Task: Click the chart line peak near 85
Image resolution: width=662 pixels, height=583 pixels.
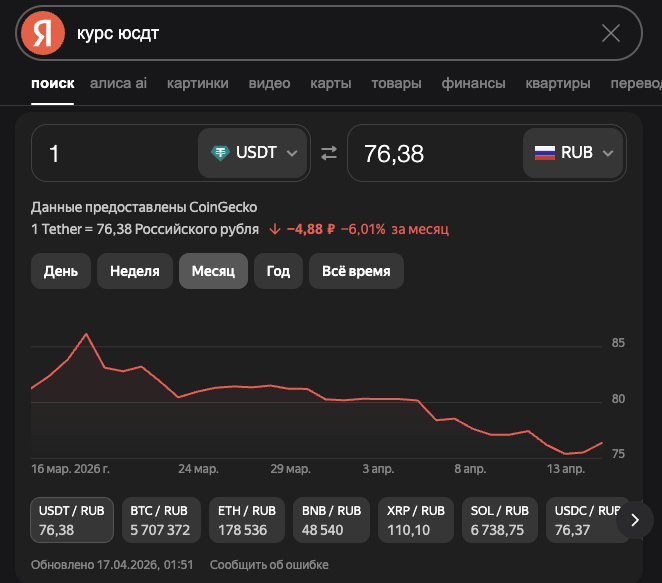Action: (87, 334)
